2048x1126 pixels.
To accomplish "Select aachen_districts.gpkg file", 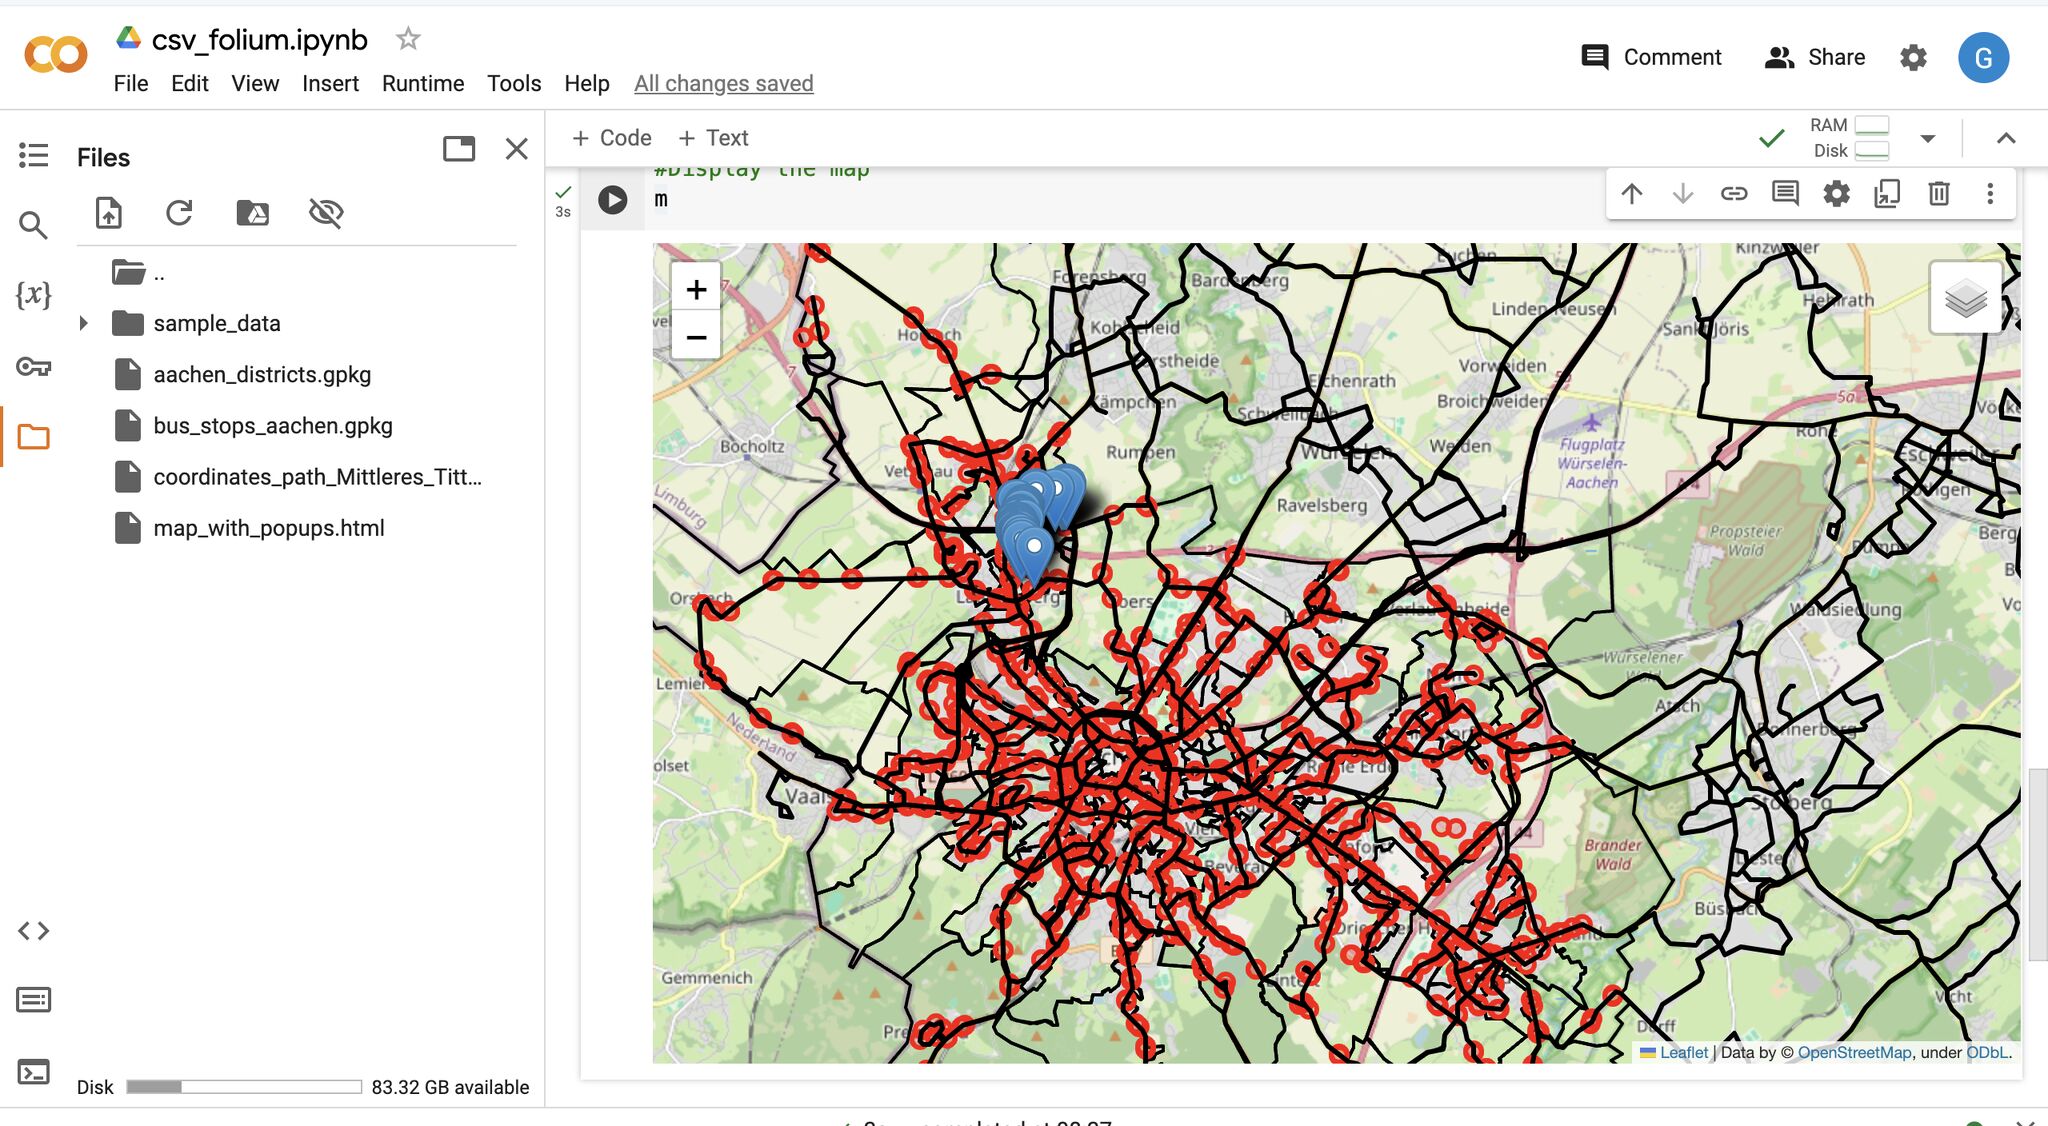I will [x=262, y=374].
